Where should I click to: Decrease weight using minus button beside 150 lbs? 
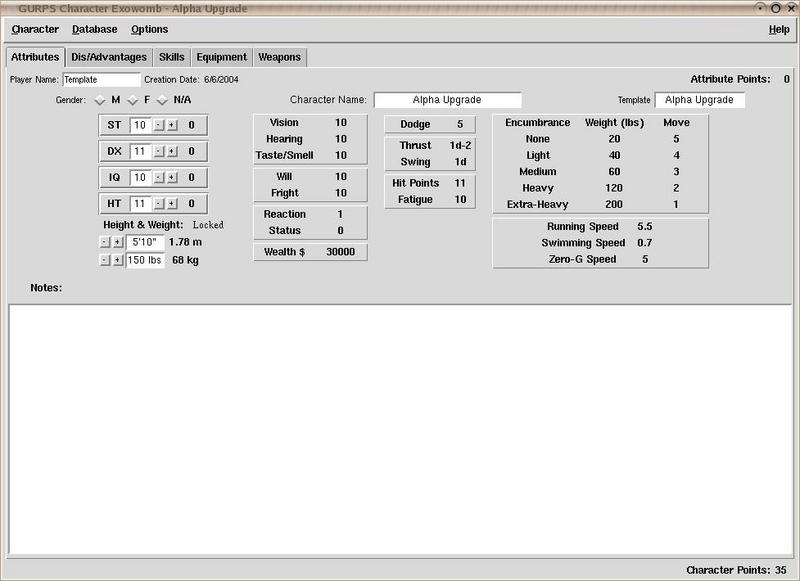(105, 260)
